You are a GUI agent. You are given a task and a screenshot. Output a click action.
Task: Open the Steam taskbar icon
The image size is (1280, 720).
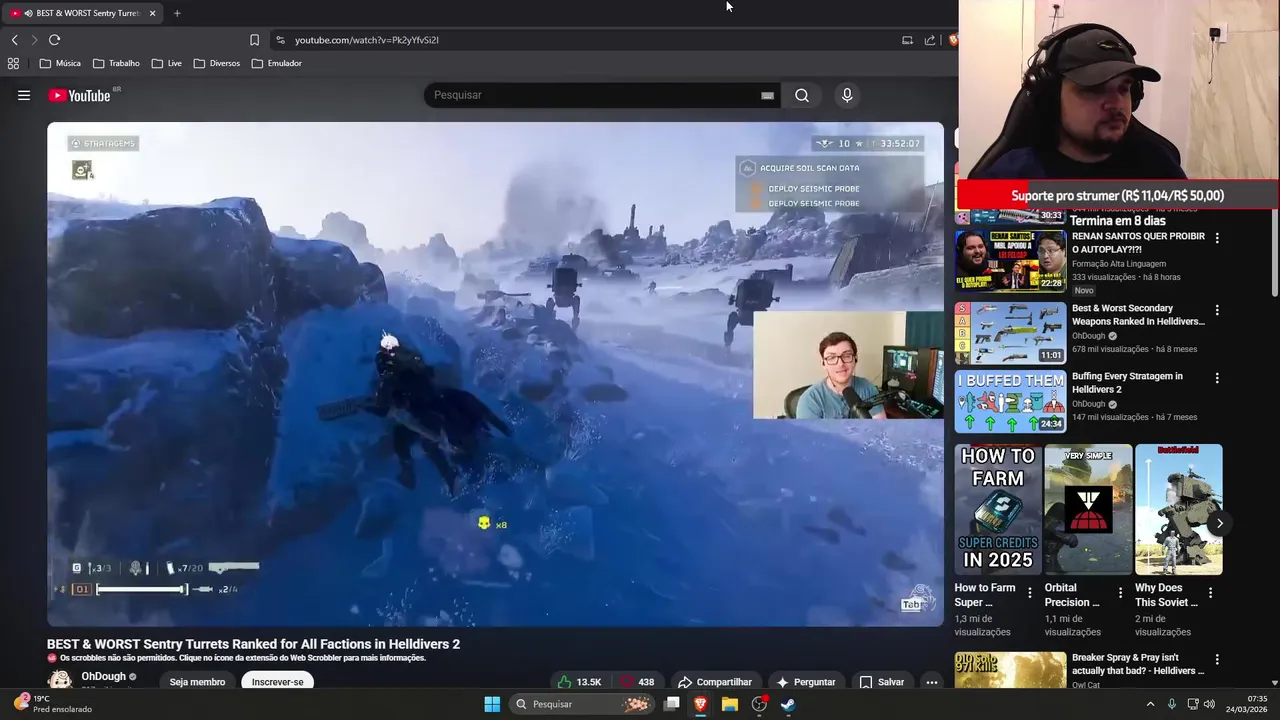(788, 704)
